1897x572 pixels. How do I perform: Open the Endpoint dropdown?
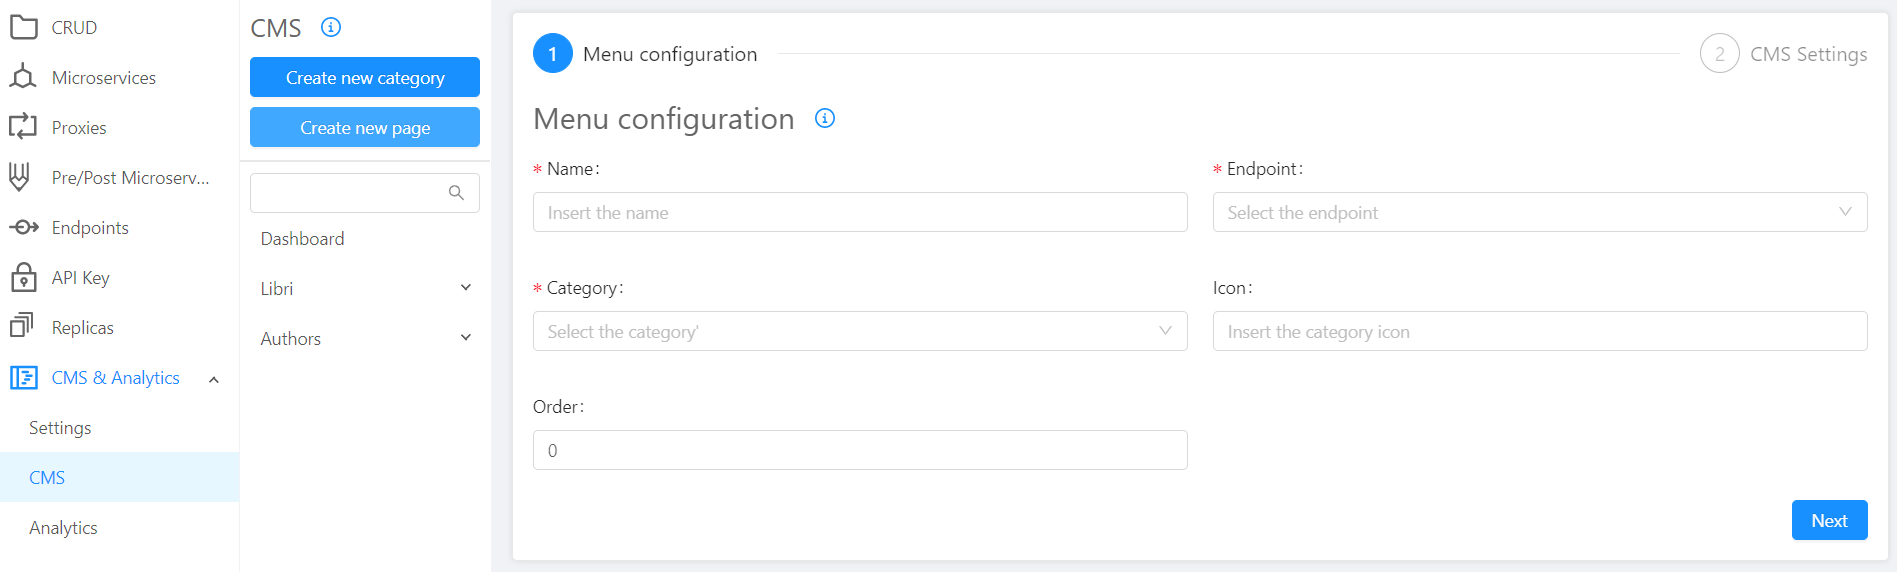coord(1539,212)
